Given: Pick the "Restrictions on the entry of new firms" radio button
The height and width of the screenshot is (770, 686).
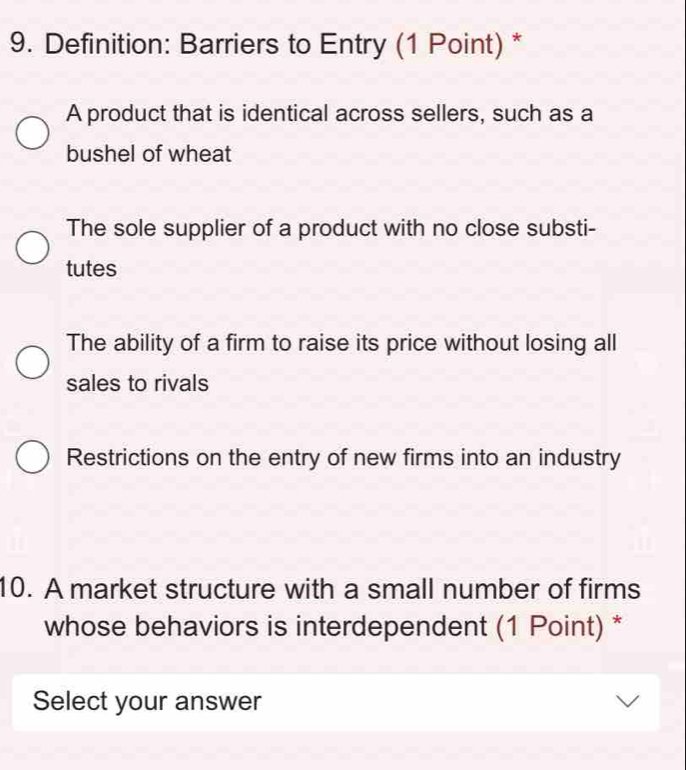Looking at the screenshot, I should [x=33, y=459].
